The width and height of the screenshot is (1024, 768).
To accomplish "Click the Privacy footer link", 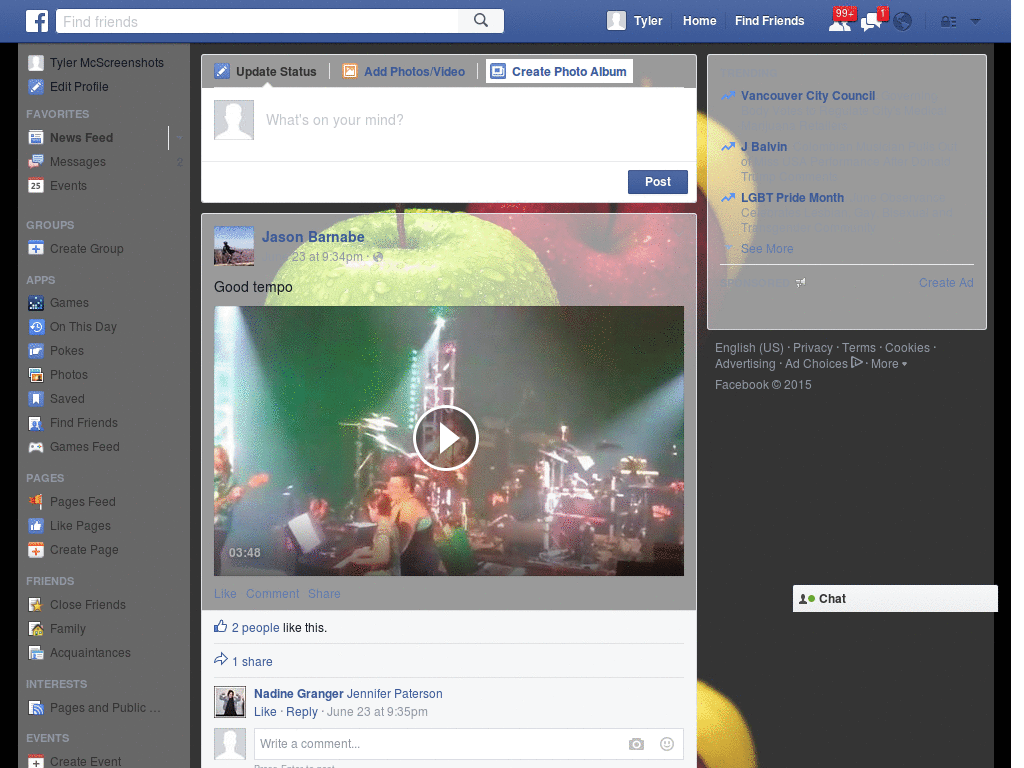I will tap(812, 348).
